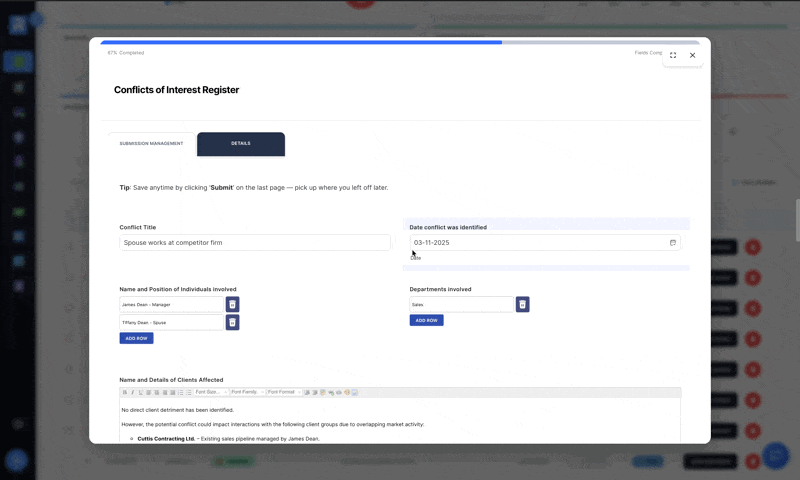Justify text in the editor
This screenshot has height=480, width=800.
coord(173,392)
